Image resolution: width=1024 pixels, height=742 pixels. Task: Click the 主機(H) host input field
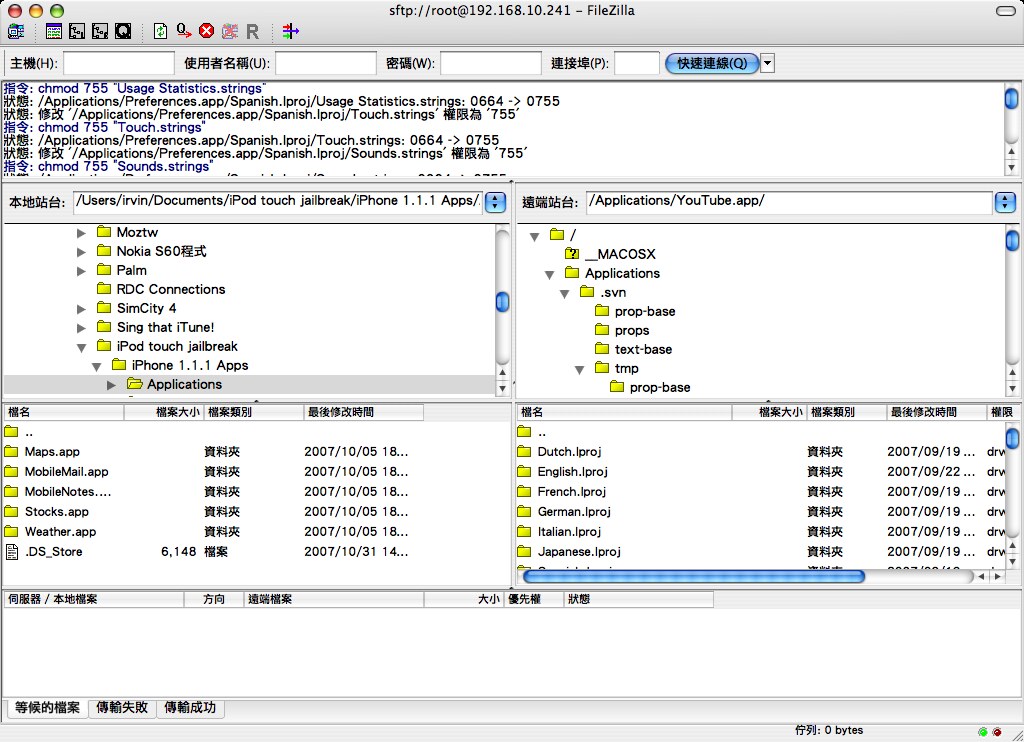118,63
